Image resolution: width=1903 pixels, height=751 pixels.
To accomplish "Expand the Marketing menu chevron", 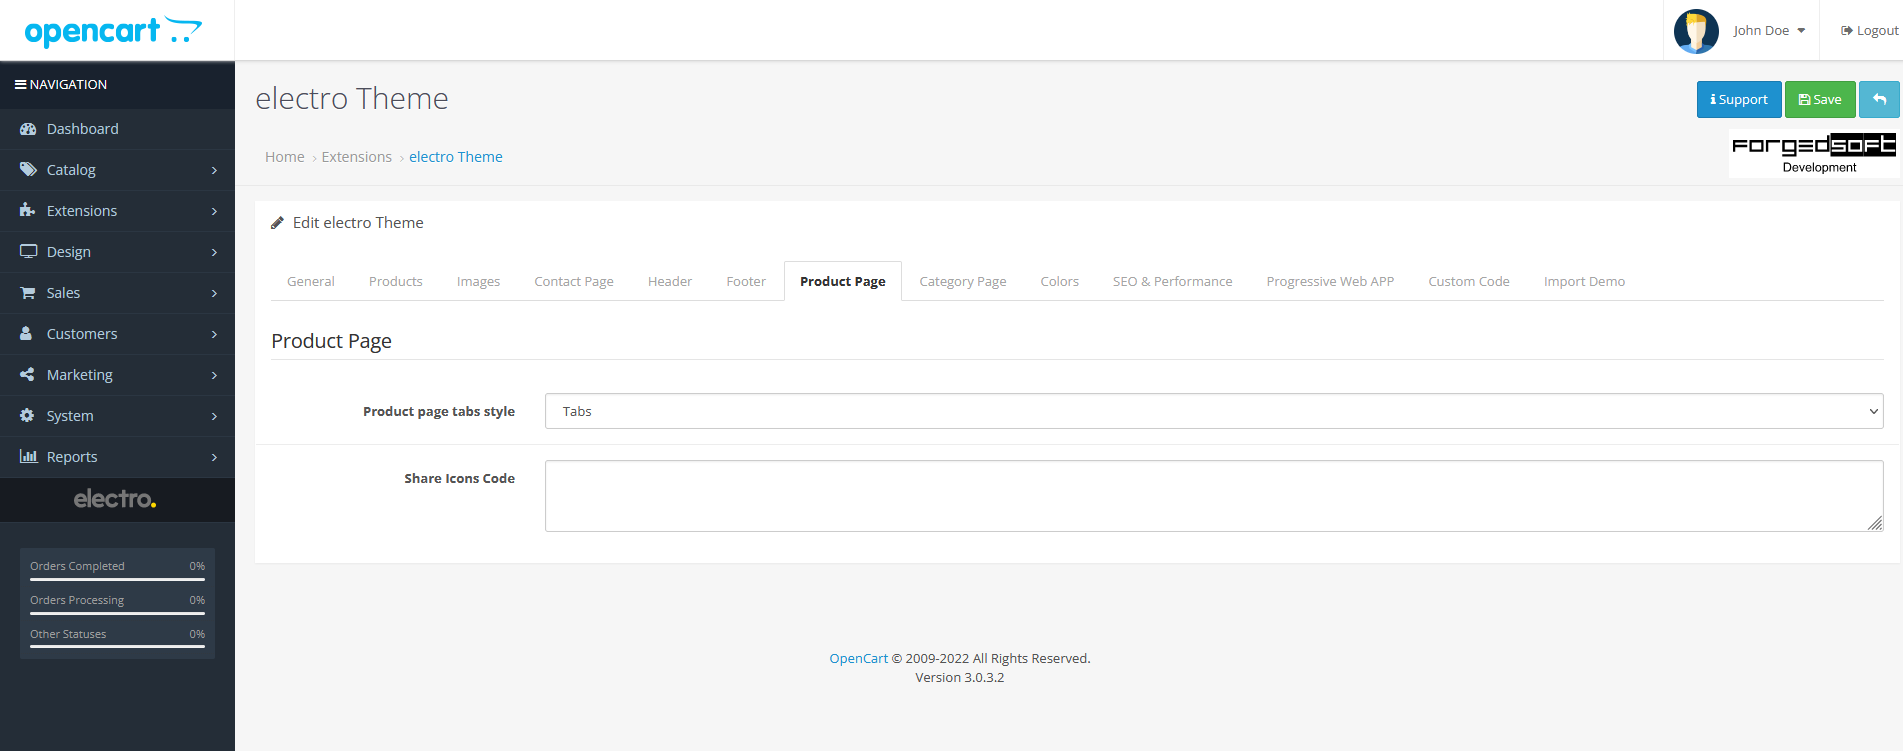I will click(x=214, y=376).
